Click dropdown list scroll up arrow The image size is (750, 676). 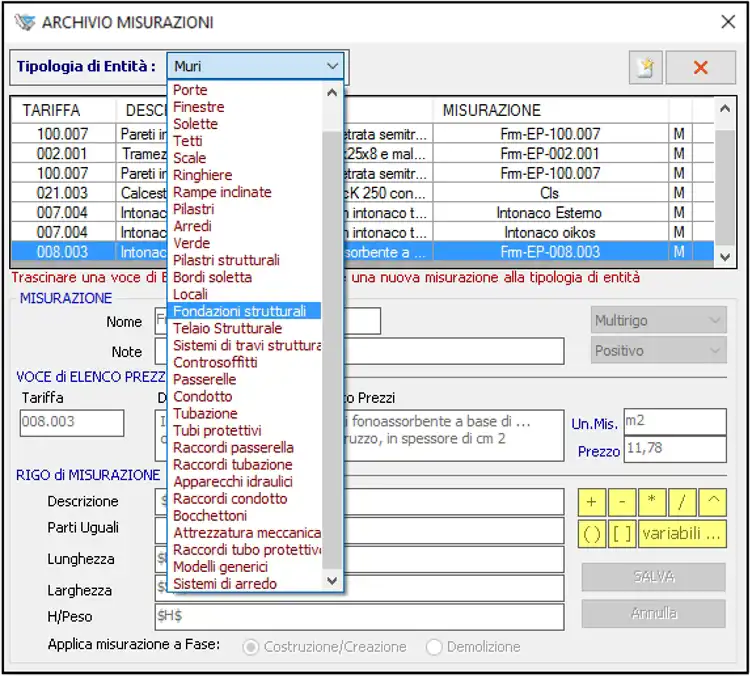tap(332, 92)
